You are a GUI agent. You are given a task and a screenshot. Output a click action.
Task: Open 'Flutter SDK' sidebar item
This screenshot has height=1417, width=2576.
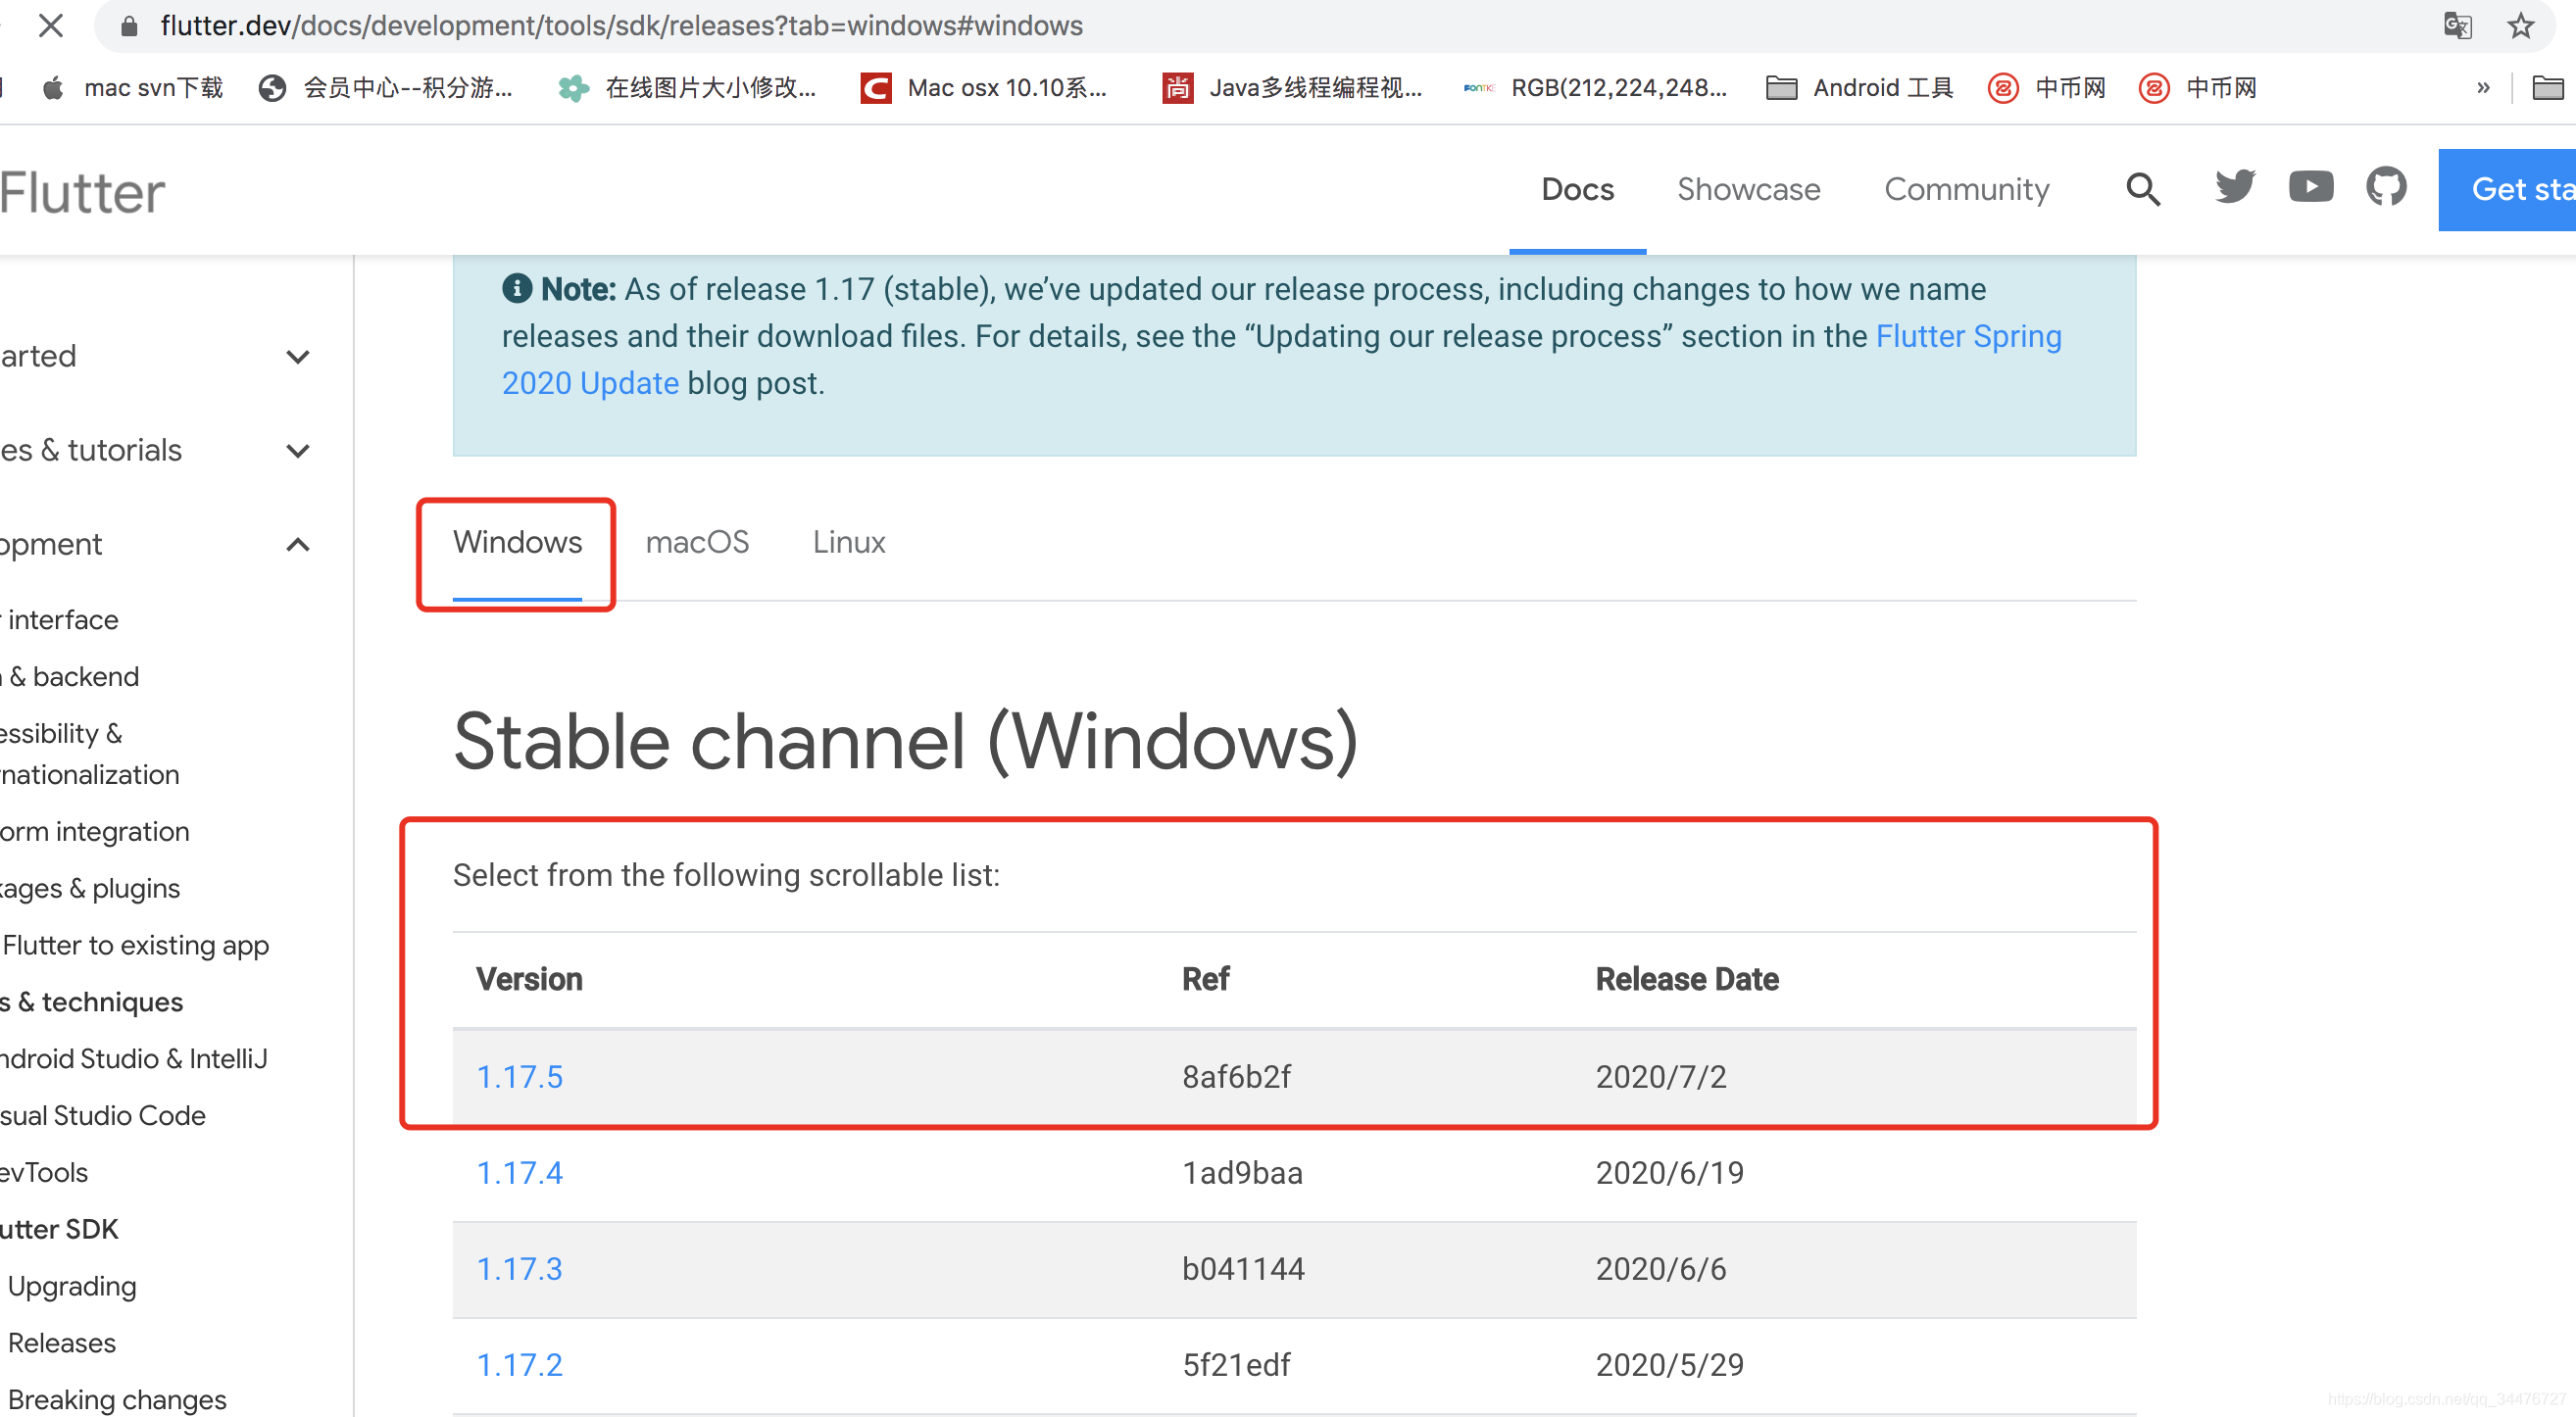pos(59,1230)
